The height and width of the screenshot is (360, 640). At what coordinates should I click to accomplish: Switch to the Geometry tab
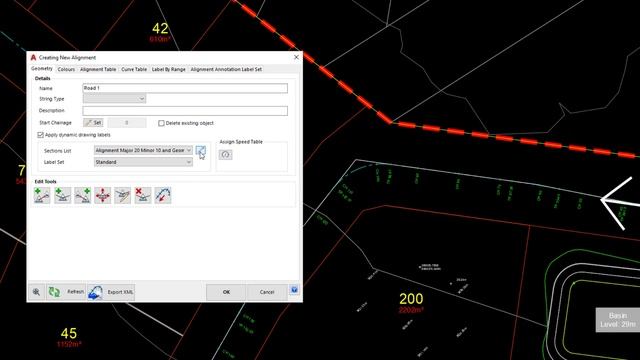pos(42,69)
